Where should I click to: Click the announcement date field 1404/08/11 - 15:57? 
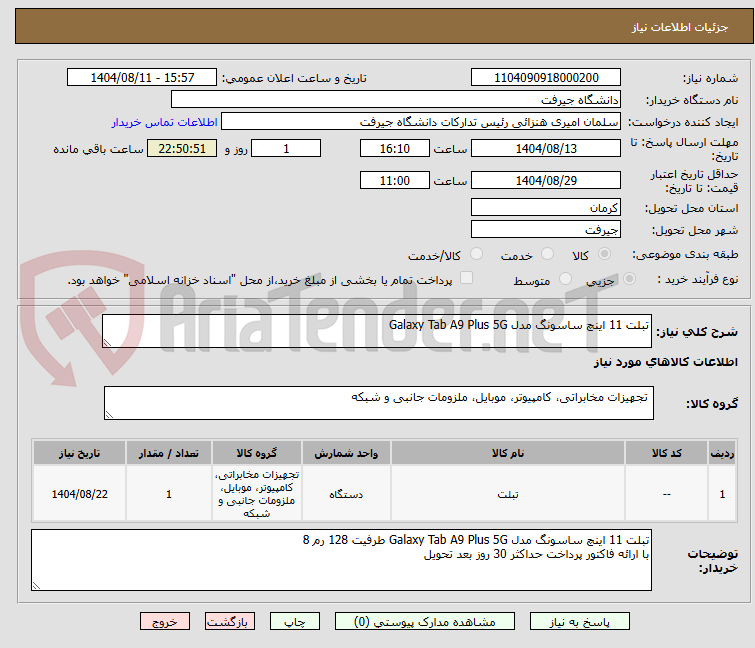point(142,78)
